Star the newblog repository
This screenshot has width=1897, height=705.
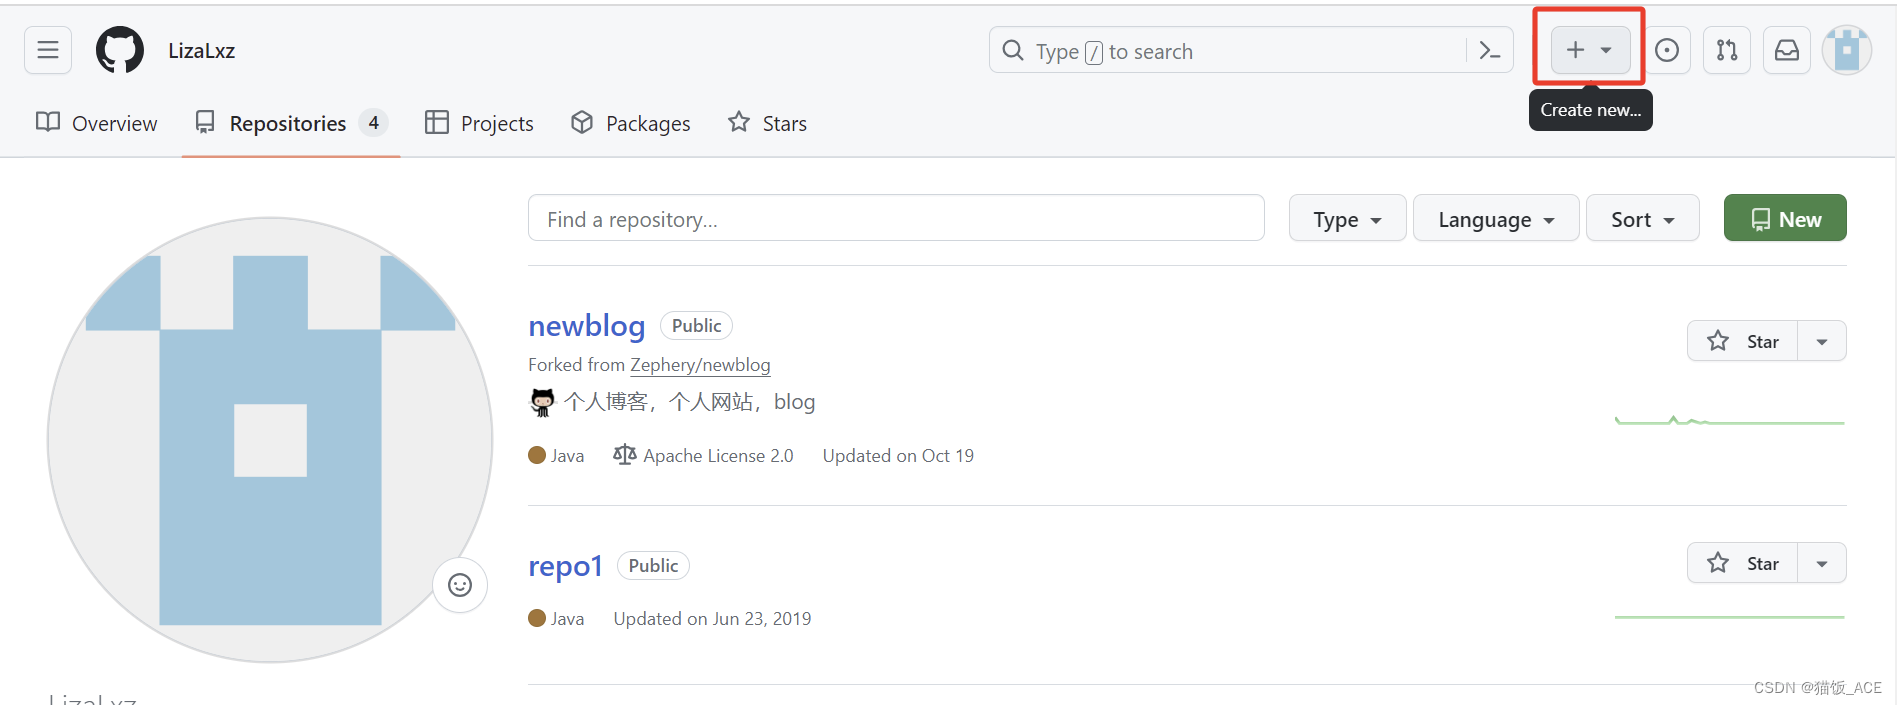(1742, 341)
